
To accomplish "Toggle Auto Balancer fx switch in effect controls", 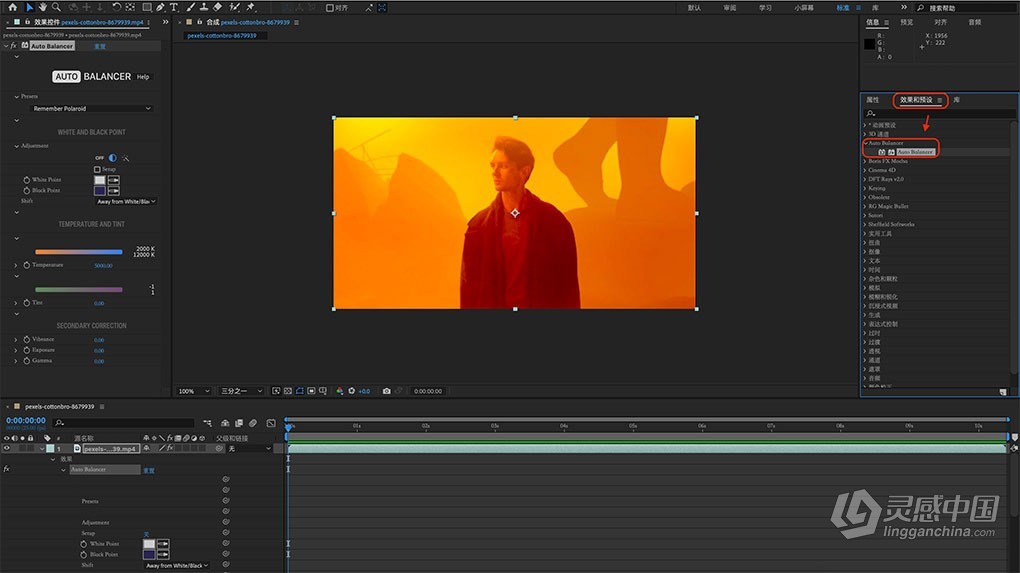I will click(14, 46).
